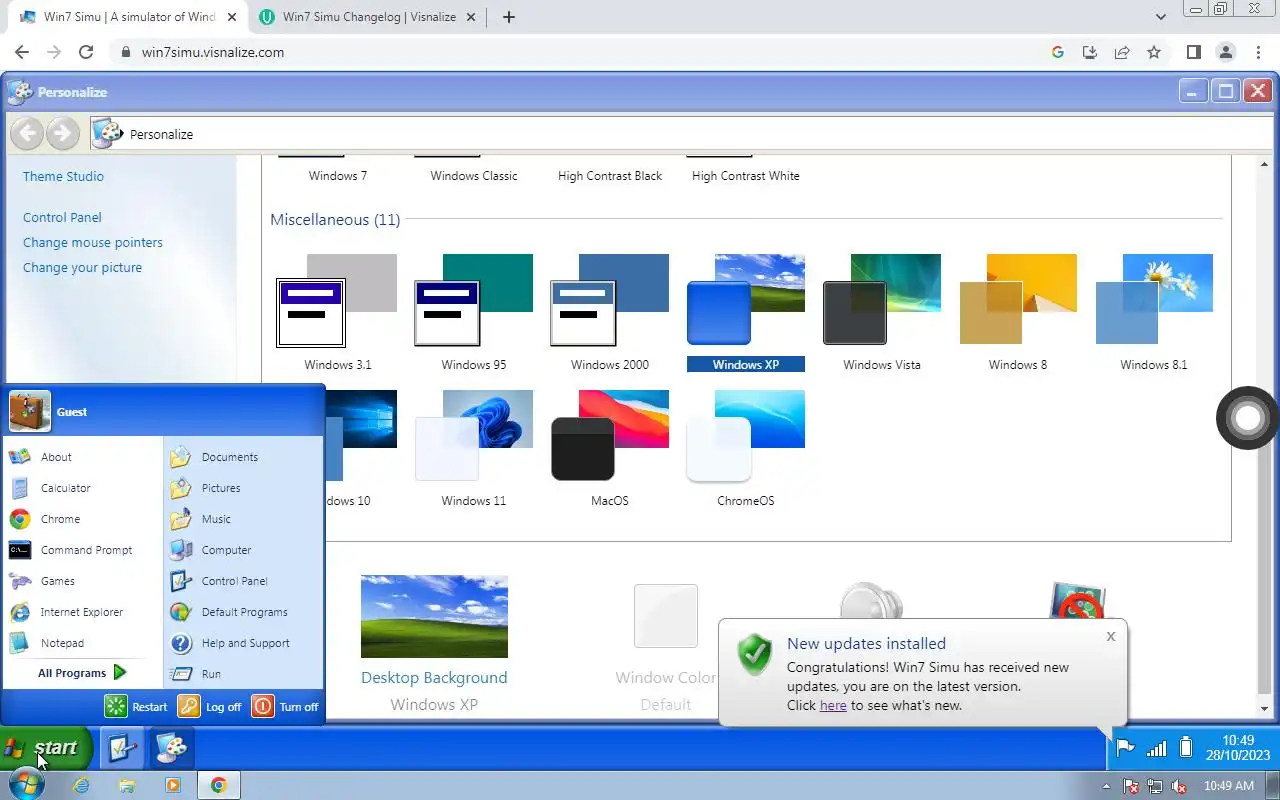
Task: Open Notepad from the Start menu
Action: pos(82,643)
